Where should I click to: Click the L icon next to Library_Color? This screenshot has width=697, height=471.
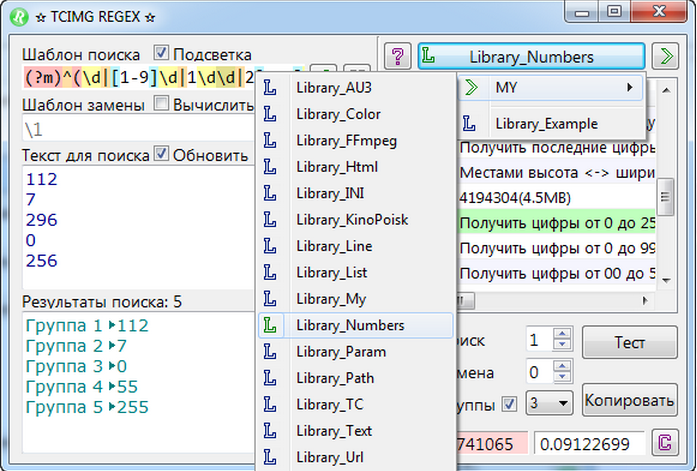click(270, 114)
